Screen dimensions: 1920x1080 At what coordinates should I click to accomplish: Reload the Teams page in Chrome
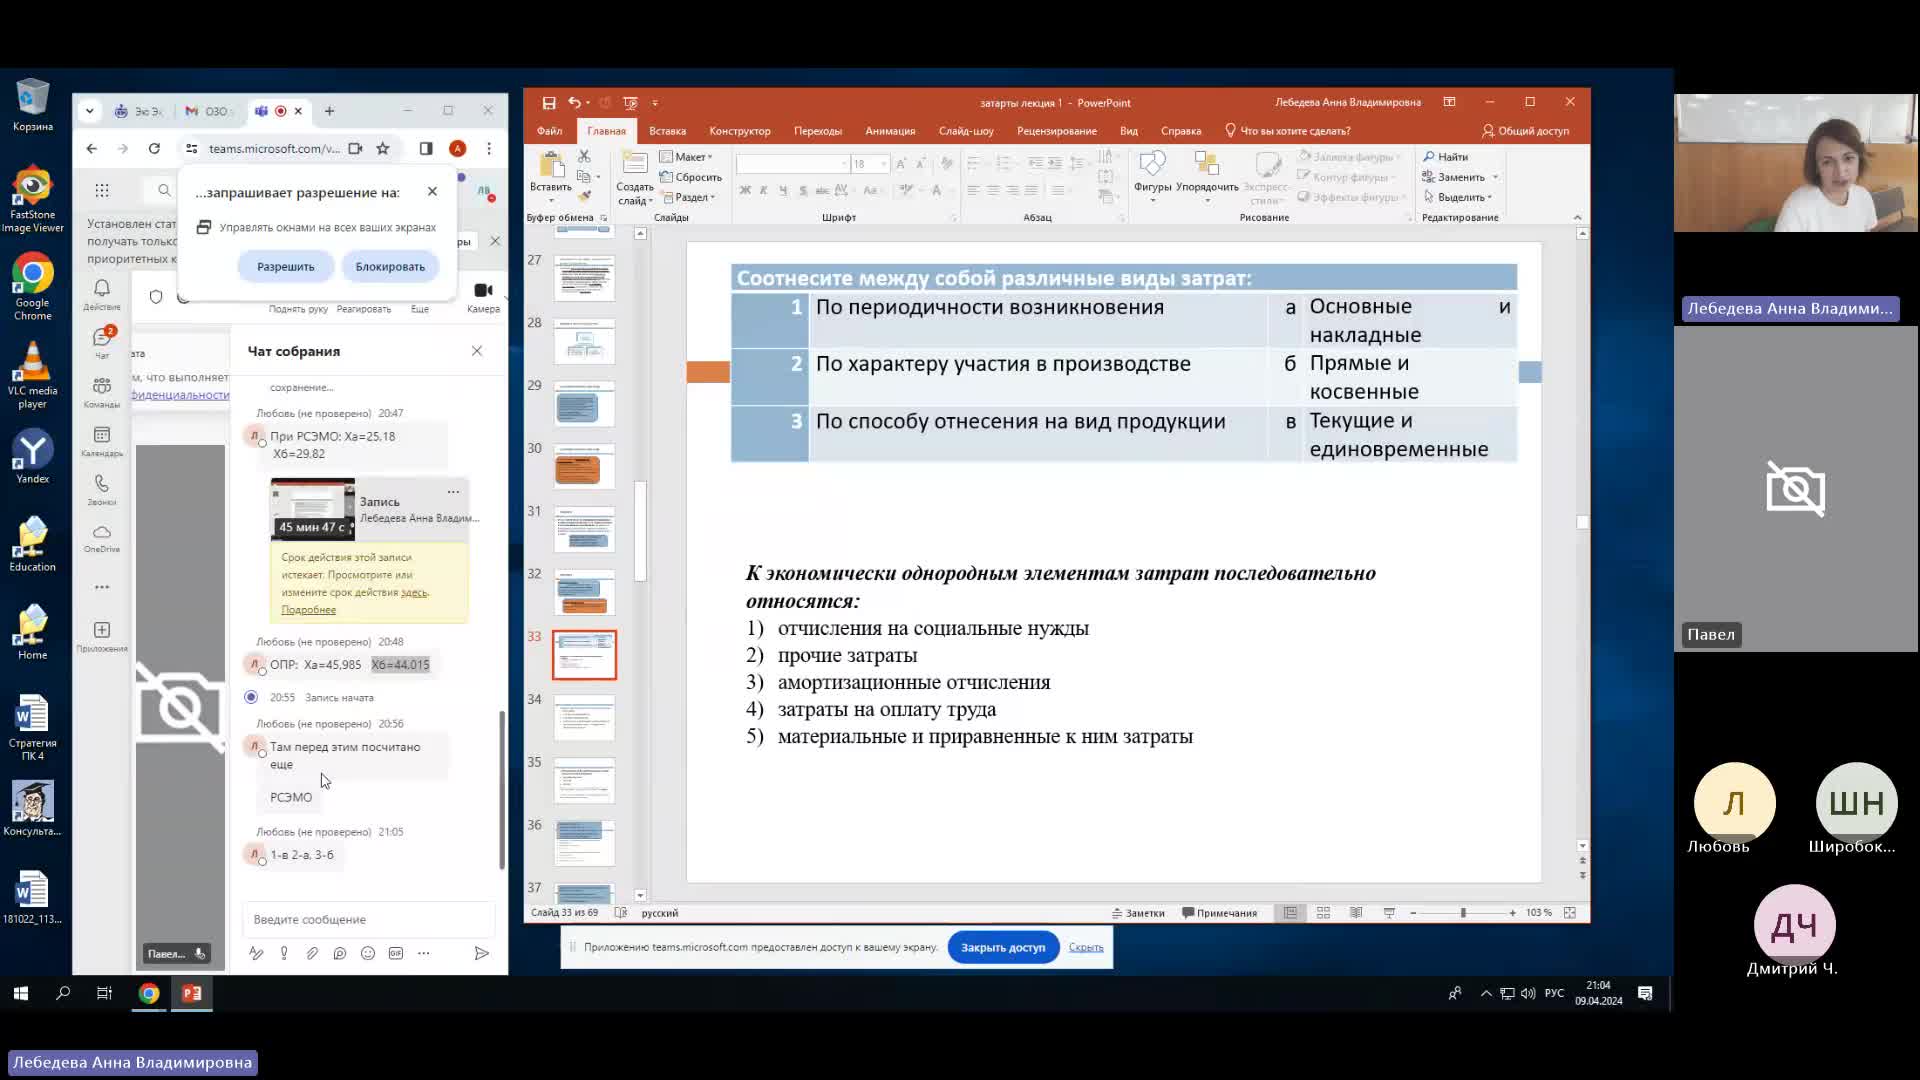154,149
